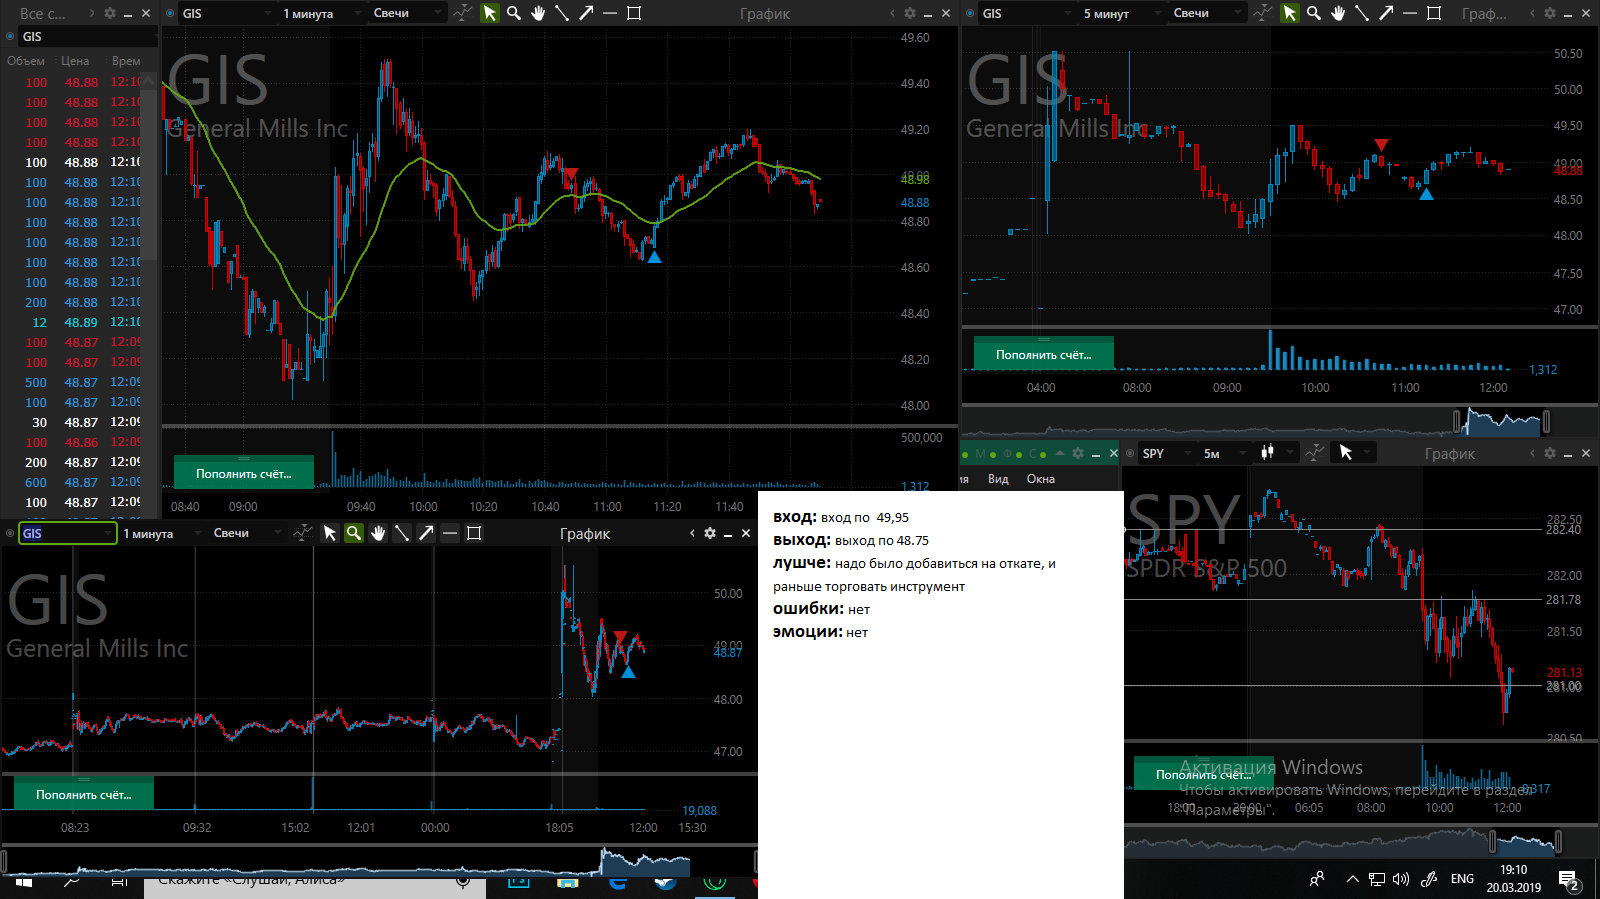The image size is (1600, 899).
Task: Toggle link indicator in time and sales panel
Action: click(11, 36)
